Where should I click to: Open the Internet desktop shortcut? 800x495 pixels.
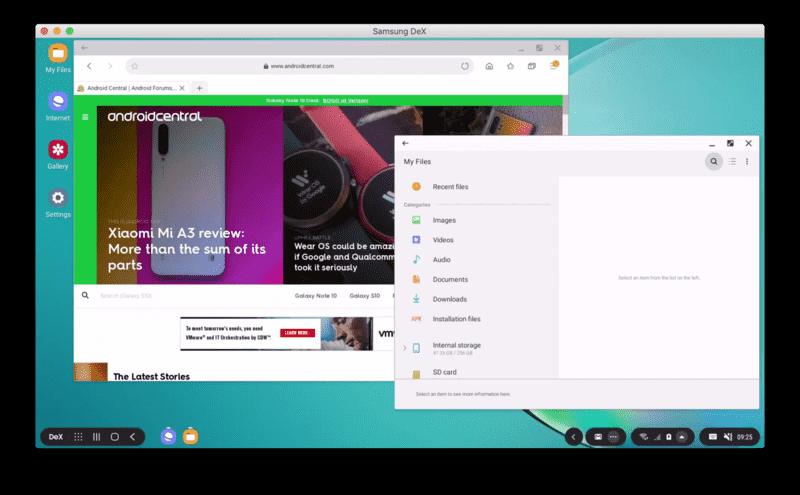[58, 106]
